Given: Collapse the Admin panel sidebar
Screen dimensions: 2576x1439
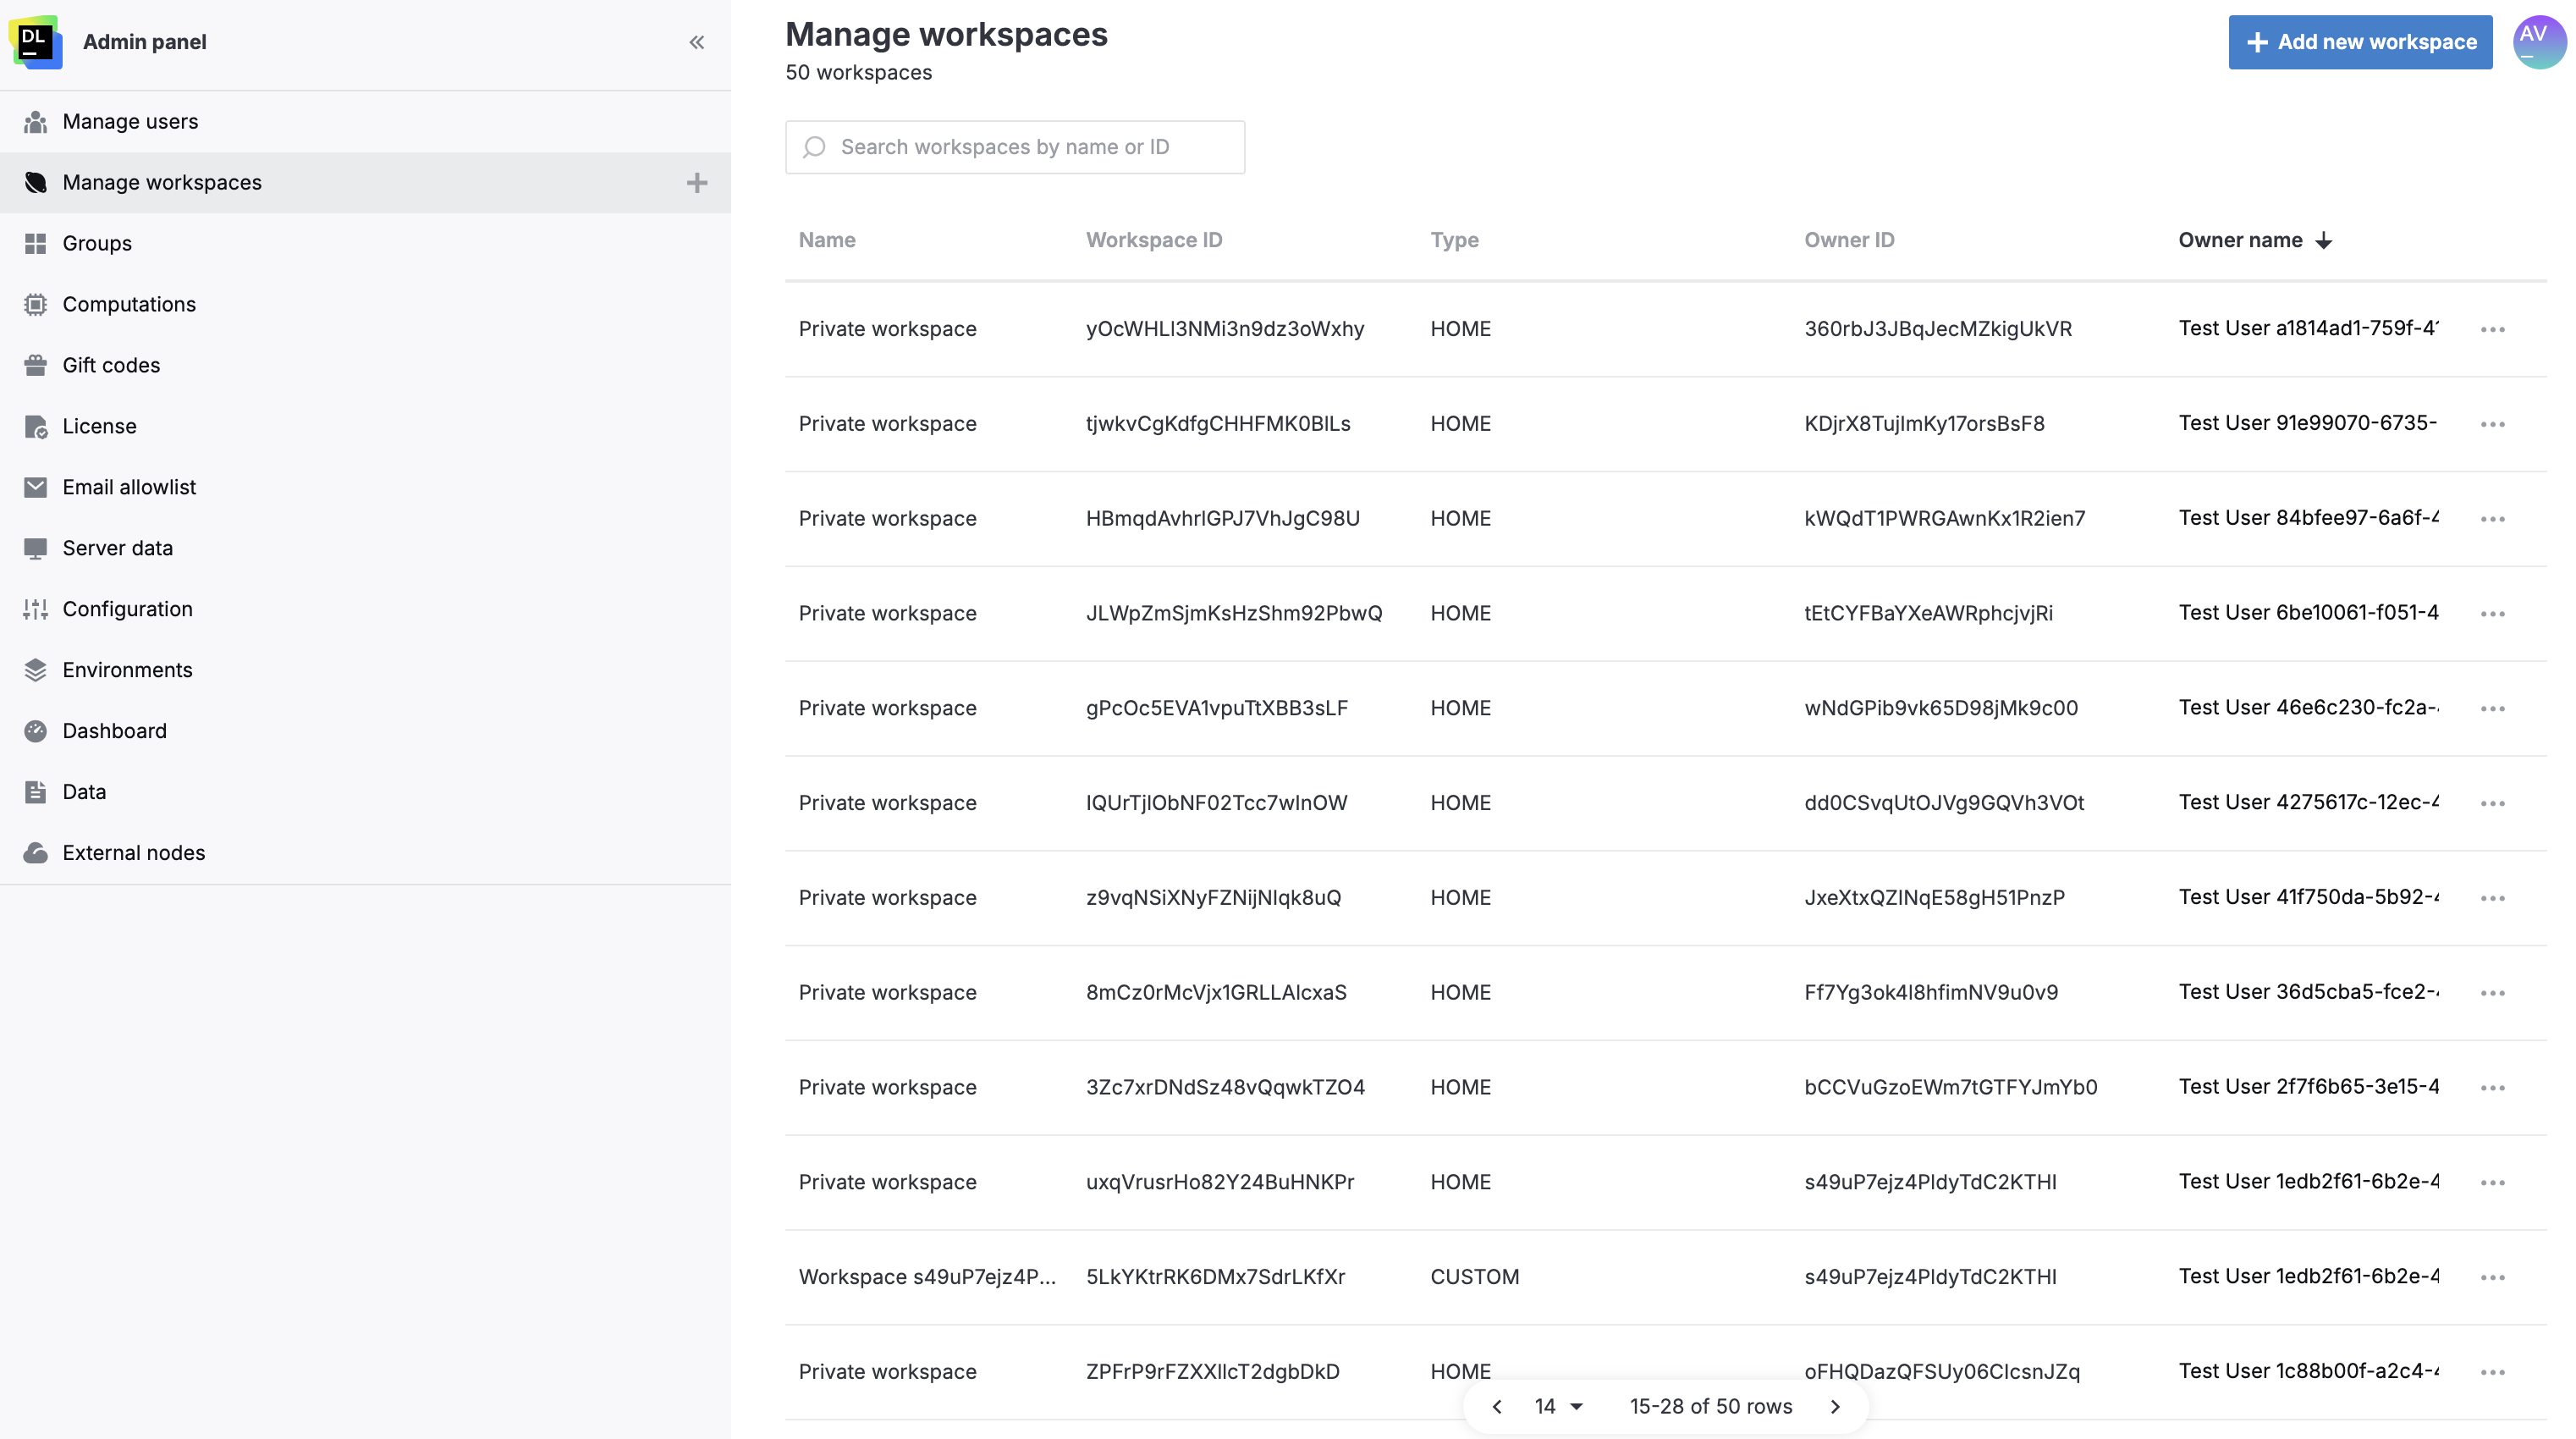Looking at the screenshot, I should 697,42.
